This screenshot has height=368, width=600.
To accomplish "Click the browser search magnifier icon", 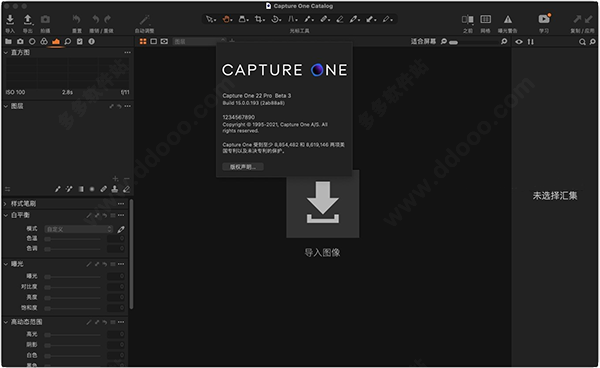I will pyautogui.click(x=582, y=42).
